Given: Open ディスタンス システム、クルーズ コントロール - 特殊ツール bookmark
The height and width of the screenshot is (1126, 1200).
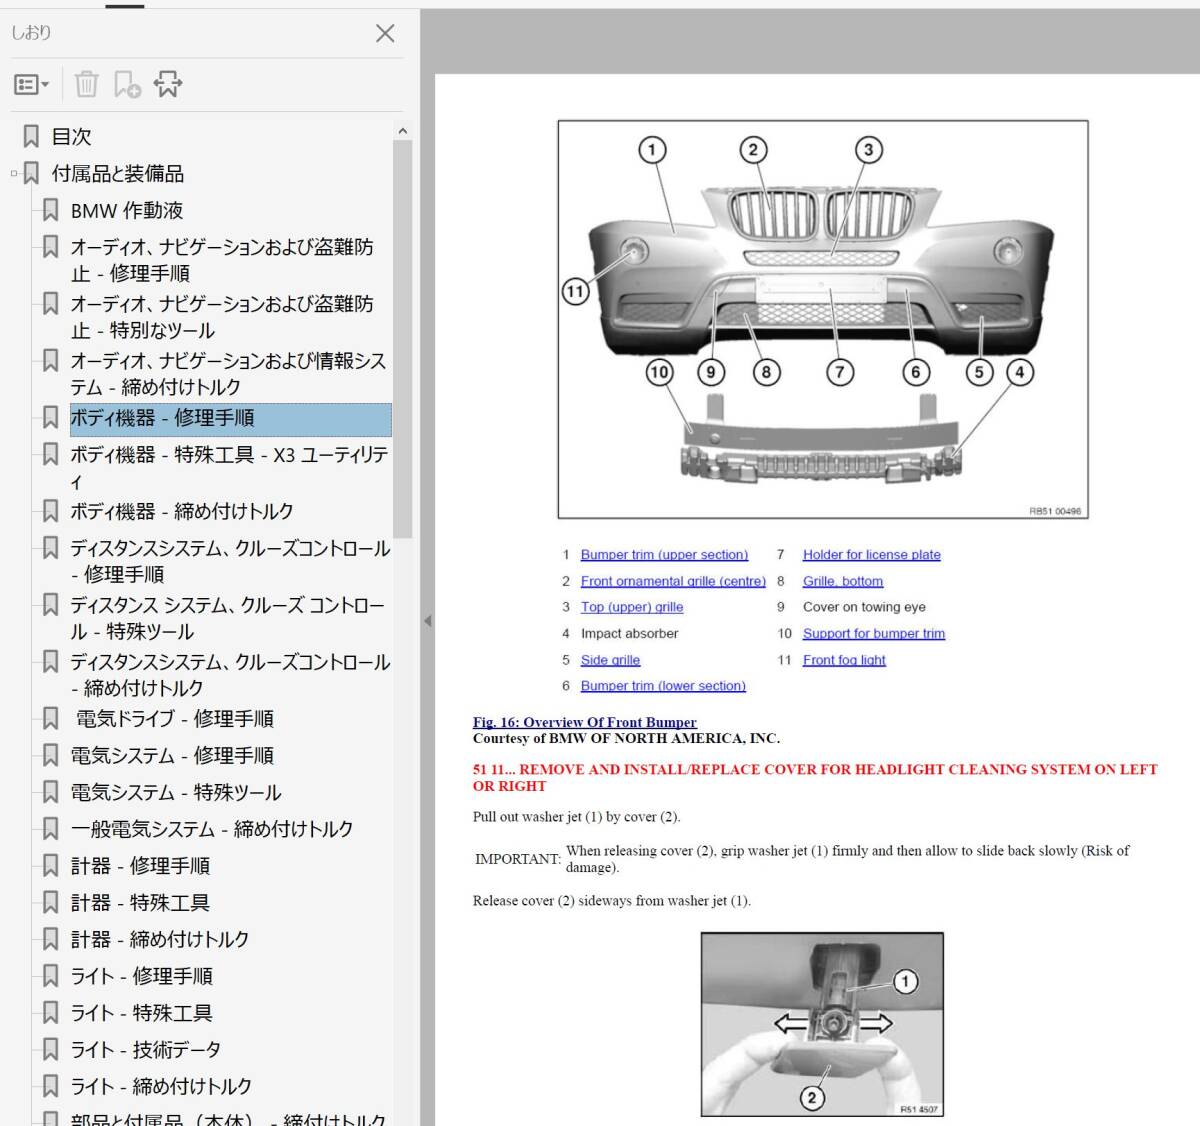Looking at the screenshot, I should [228, 619].
